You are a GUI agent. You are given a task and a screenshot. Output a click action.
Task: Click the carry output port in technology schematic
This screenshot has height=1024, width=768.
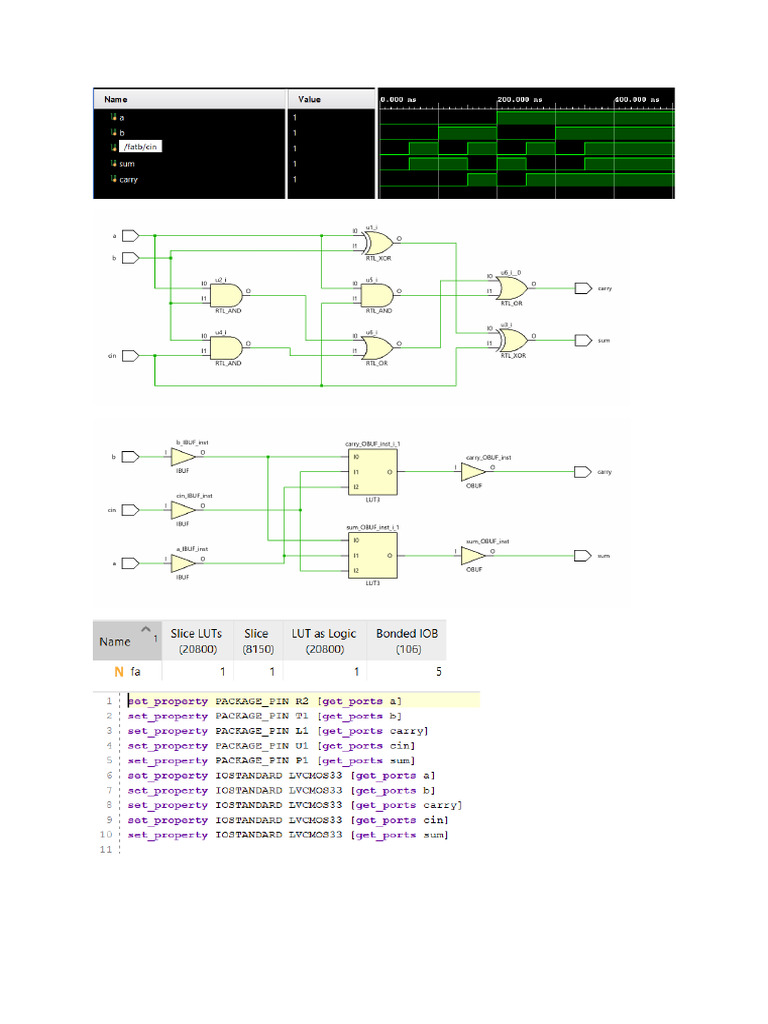pos(583,472)
